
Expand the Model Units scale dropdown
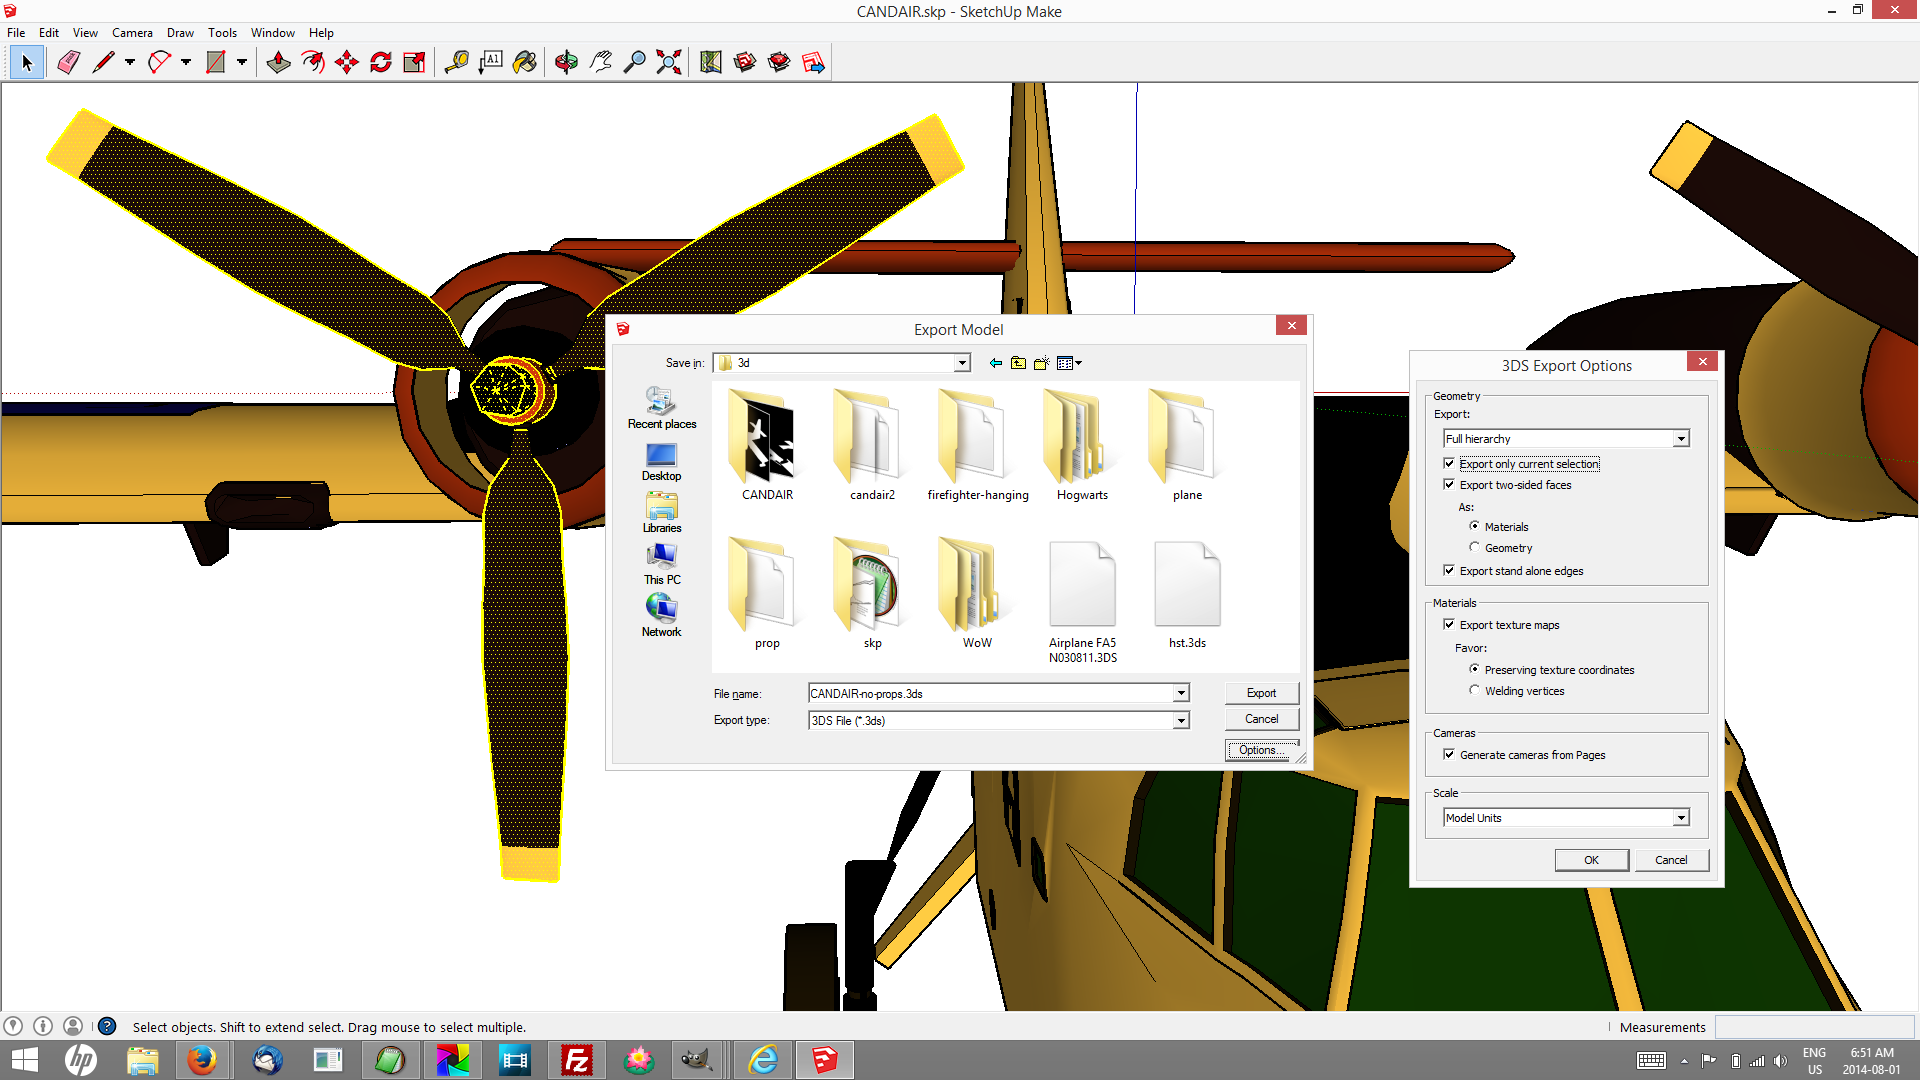pos(1681,818)
